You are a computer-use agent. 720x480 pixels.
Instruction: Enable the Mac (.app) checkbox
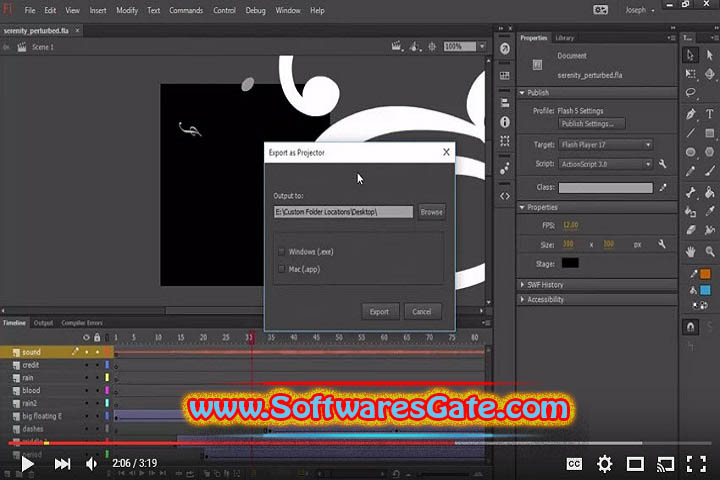coord(281,269)
